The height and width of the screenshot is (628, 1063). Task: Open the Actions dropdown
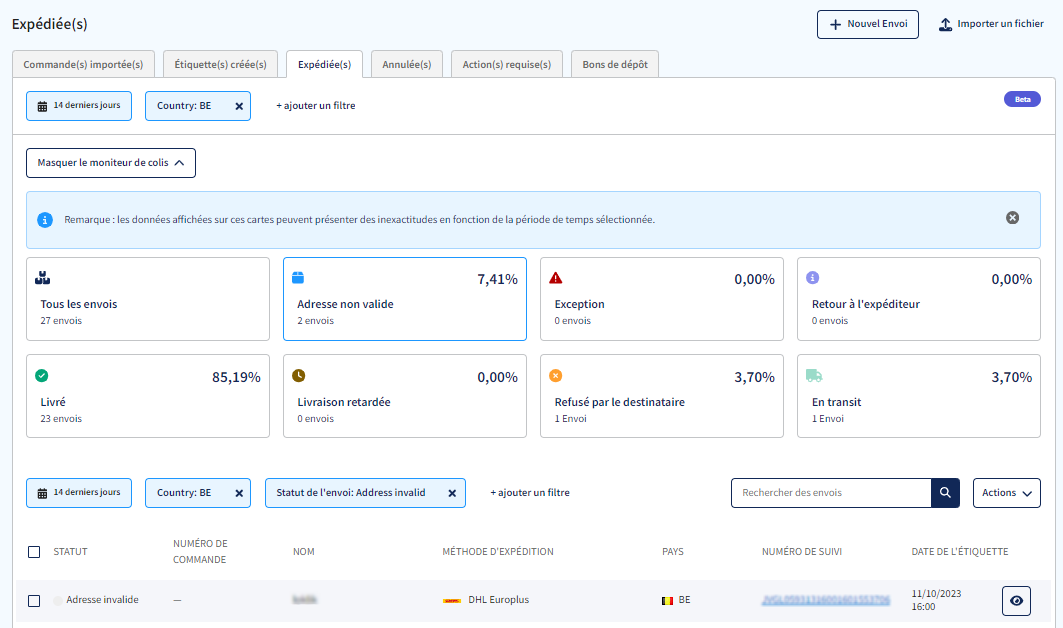pos(1007,493)
